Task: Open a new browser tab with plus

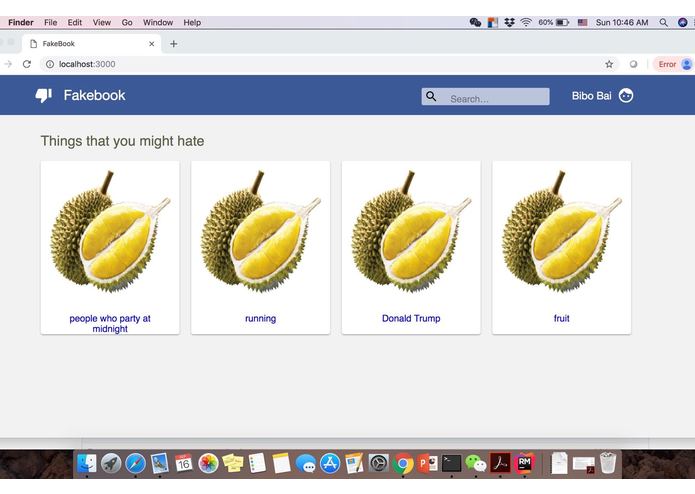Action: [x=174, y=44]
